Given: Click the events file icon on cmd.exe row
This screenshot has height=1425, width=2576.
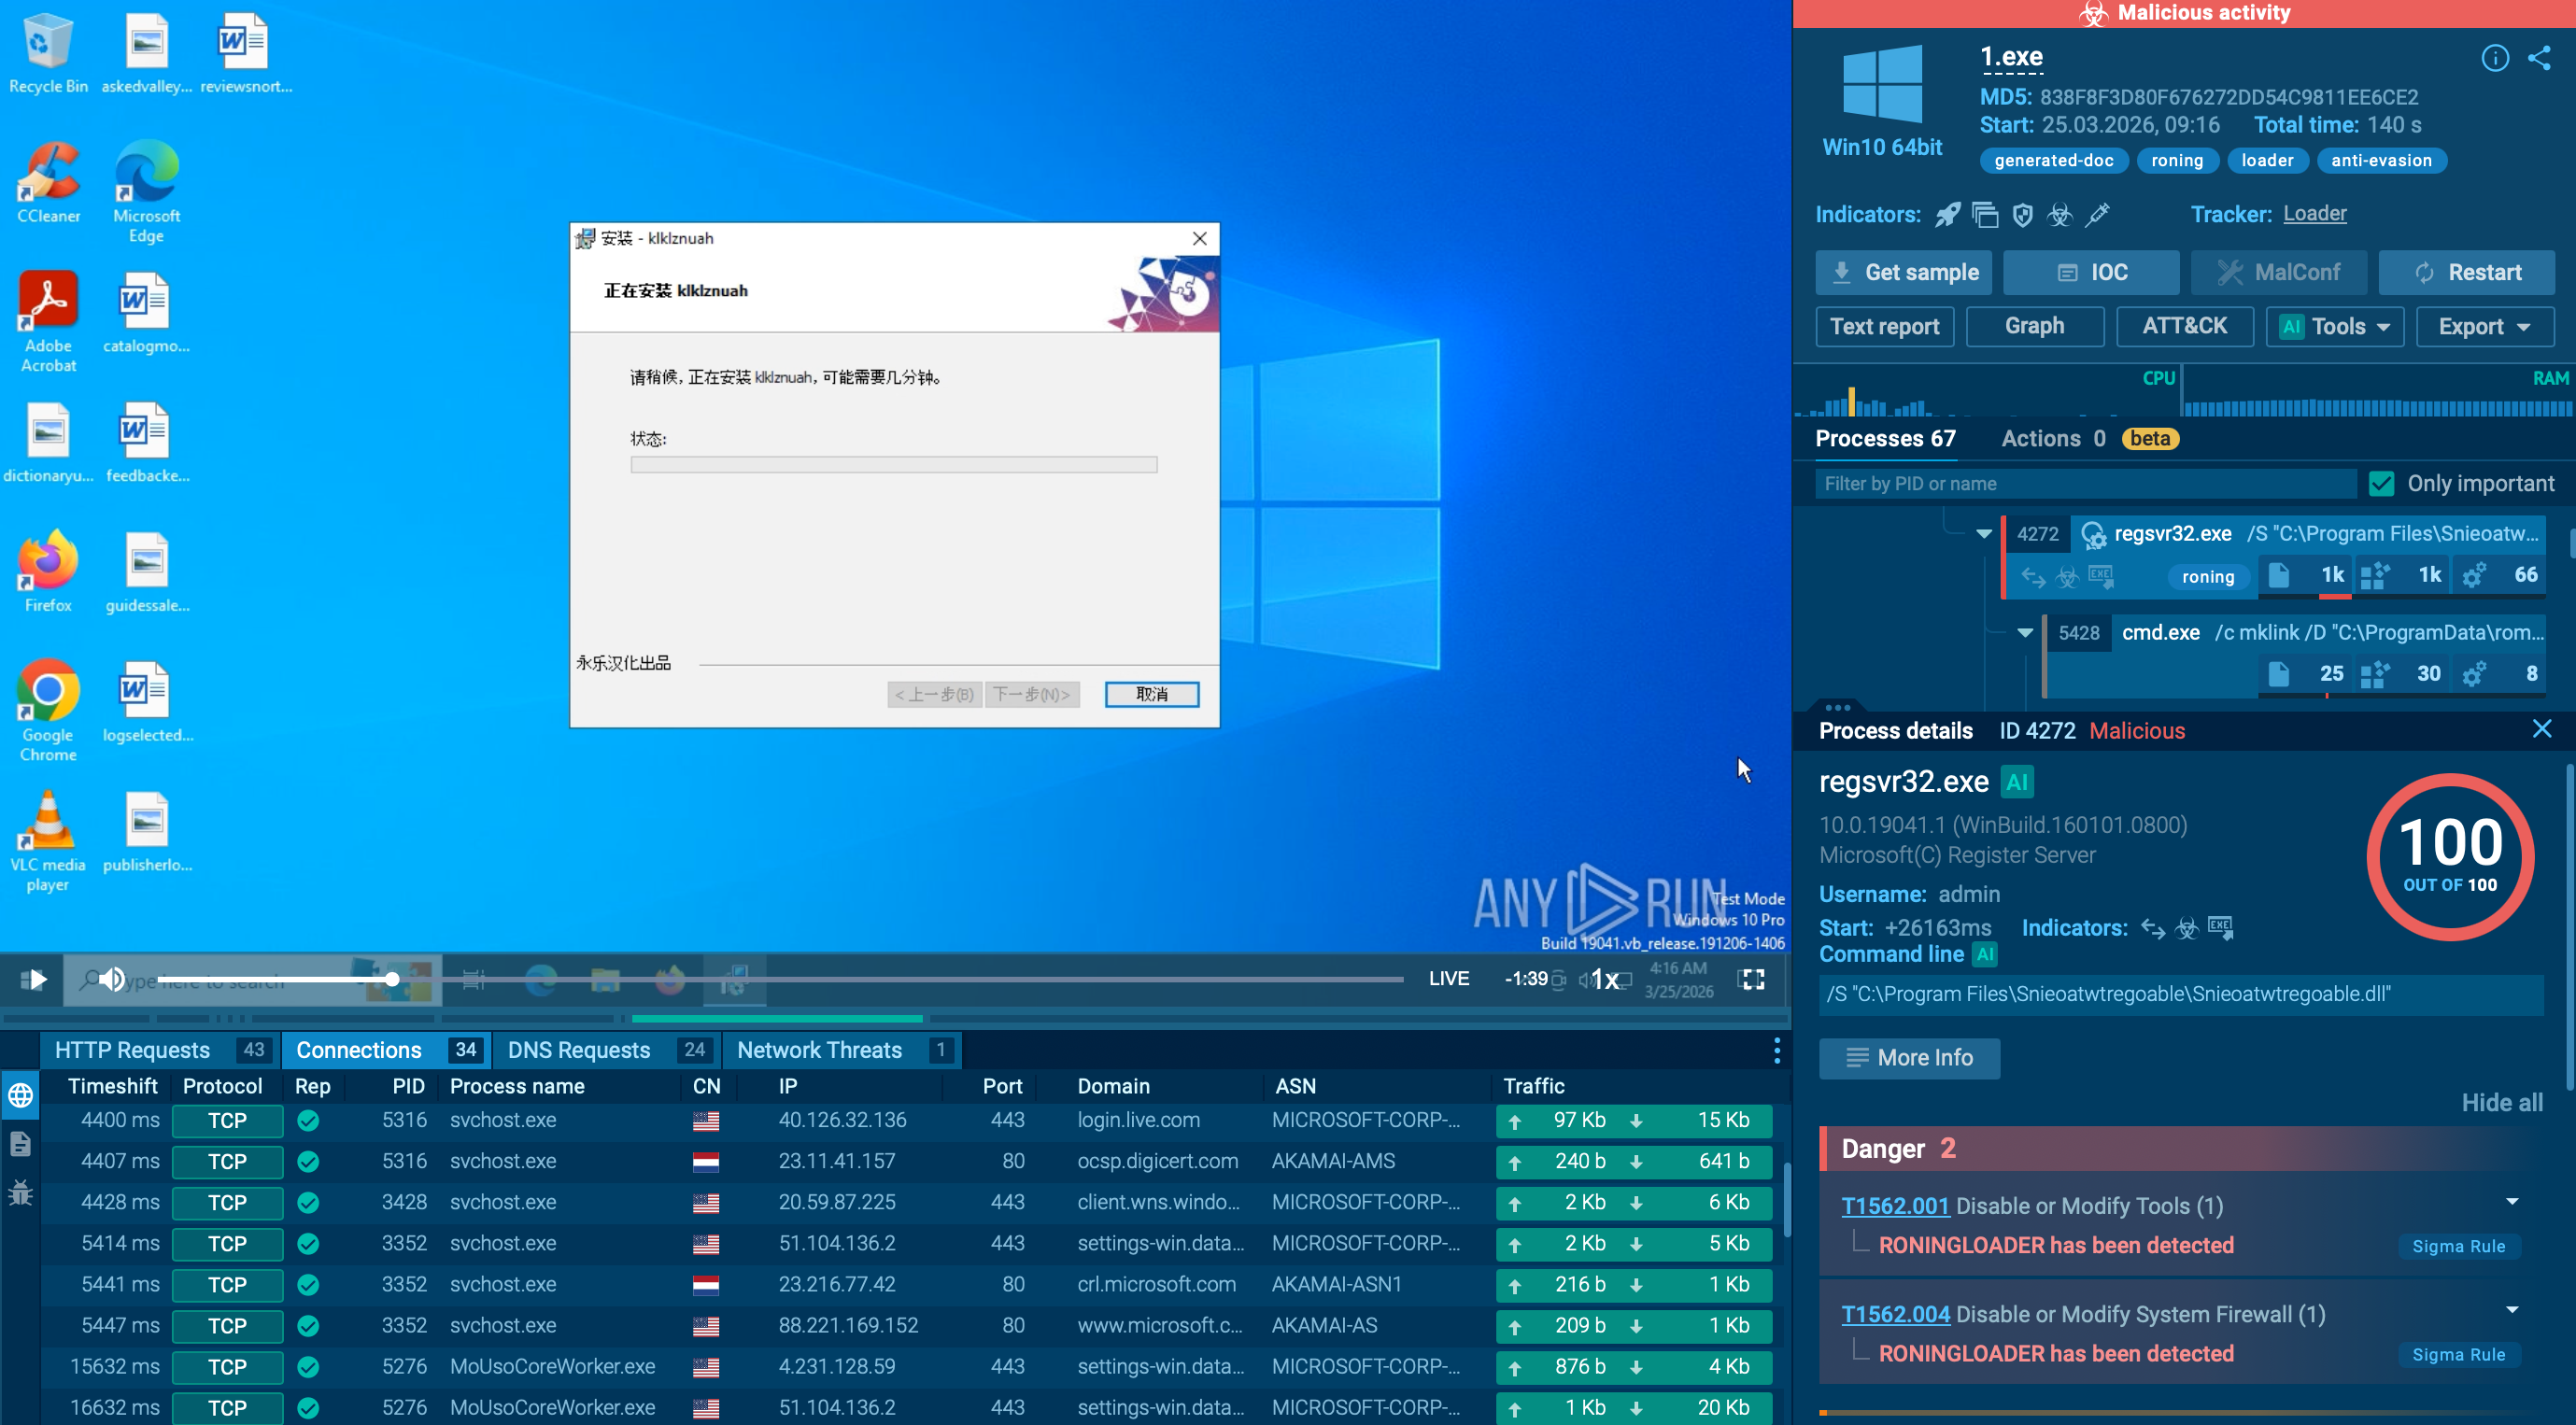Looking at the screenshot, I should click(2279, 673).
